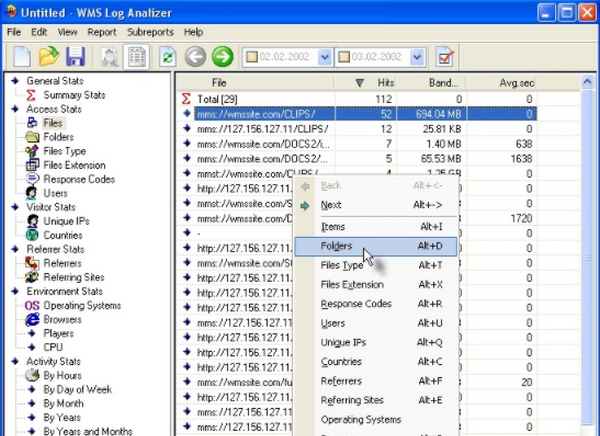Collapse the Access Stats tree node
600x436 pixels.
pyautogui.click(x=14, y=109)
